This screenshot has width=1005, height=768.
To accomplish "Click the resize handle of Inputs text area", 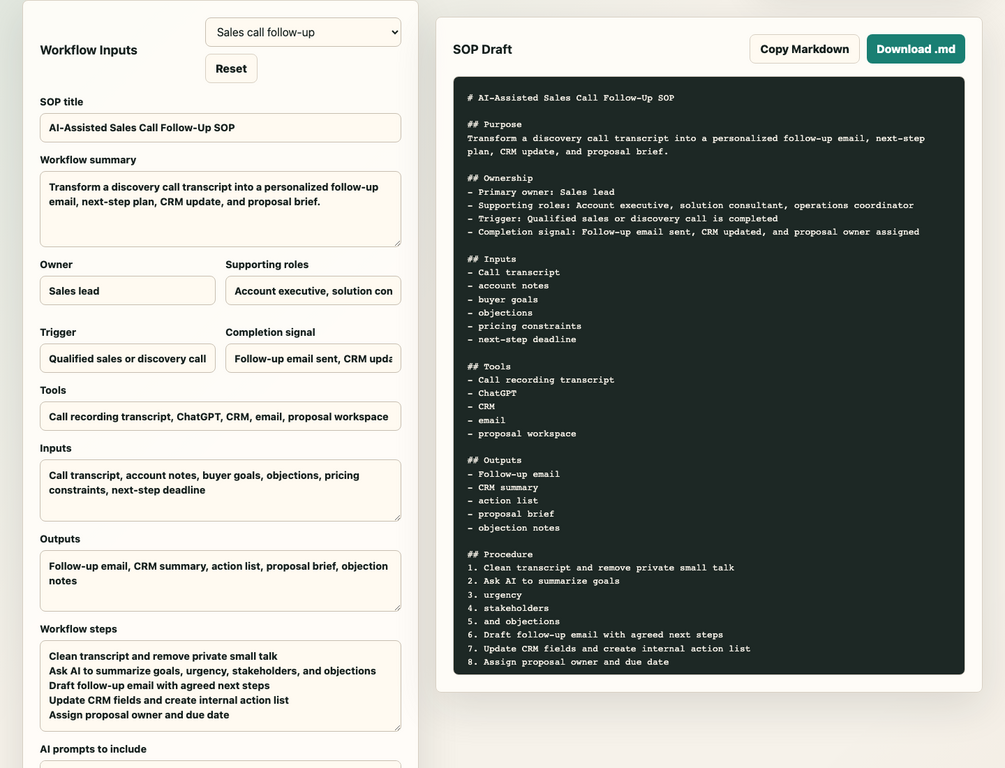I will point(396,516).
